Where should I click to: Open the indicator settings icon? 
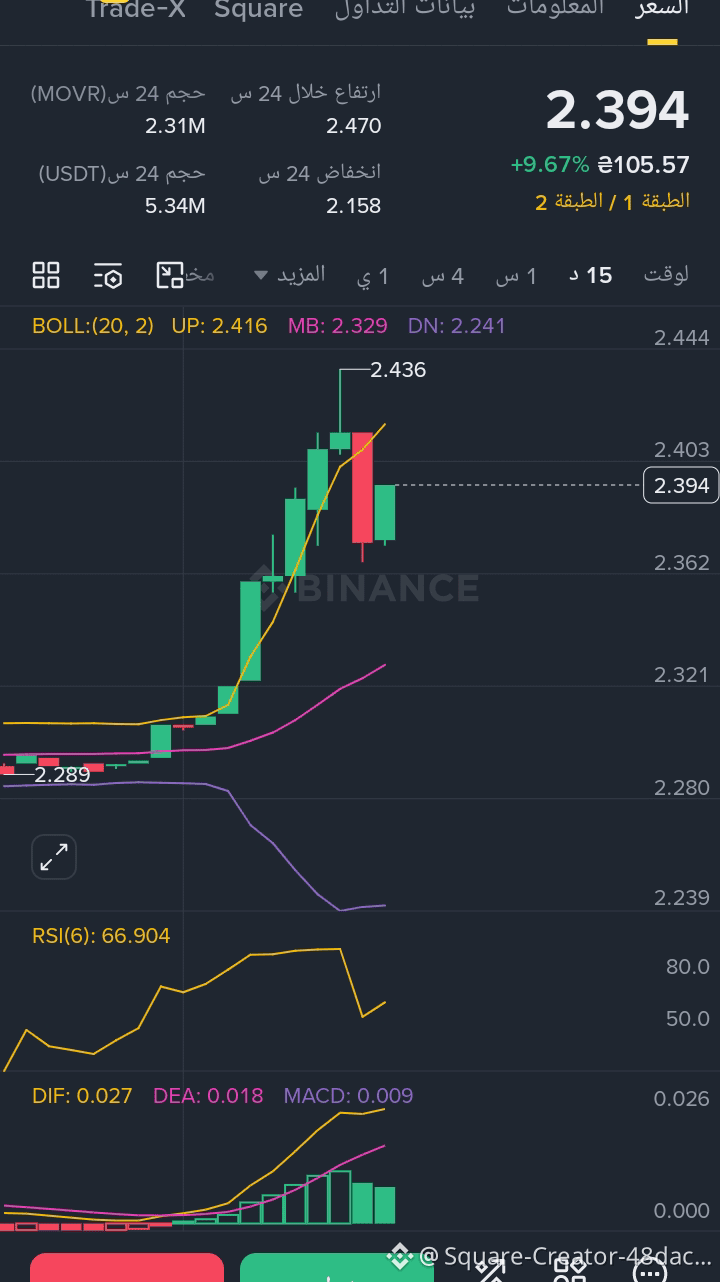tap(108, 275)
